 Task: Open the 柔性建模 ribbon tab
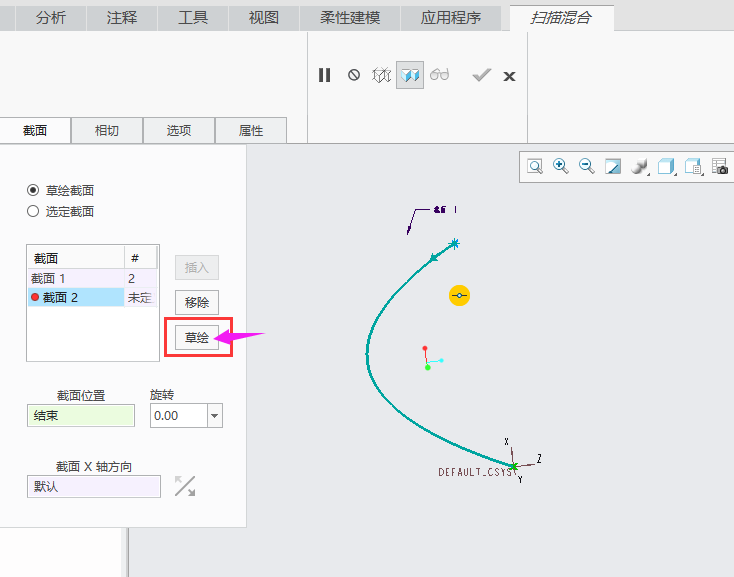tap(350, 18)
